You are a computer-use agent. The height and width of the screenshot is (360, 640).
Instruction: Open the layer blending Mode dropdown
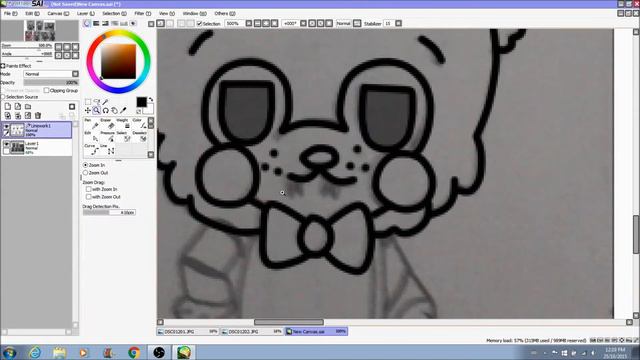[x=51, y=74]
